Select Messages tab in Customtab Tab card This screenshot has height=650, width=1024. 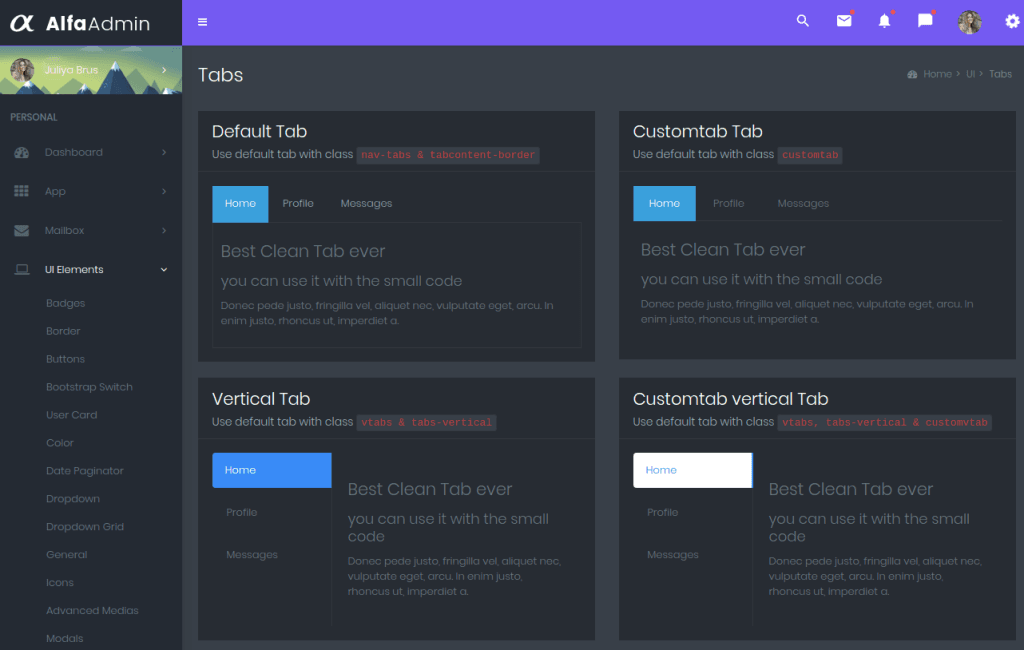pyautogui.click(x=803, y=203)
